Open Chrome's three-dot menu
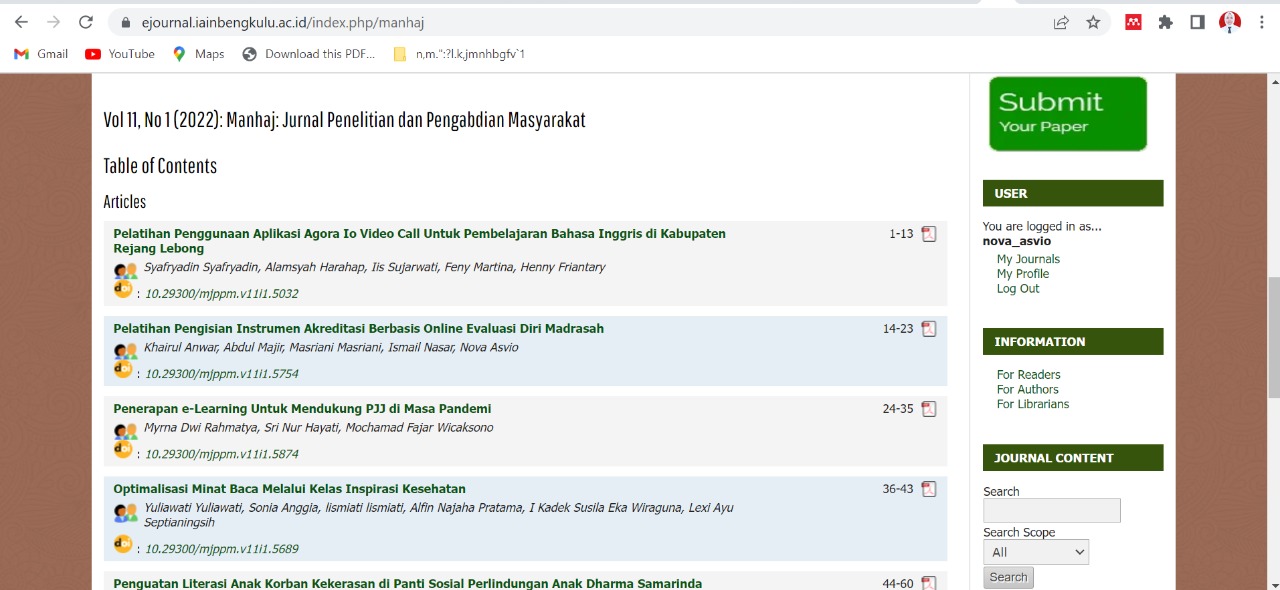This screenshot has width=1280, height=590. 1262,22
